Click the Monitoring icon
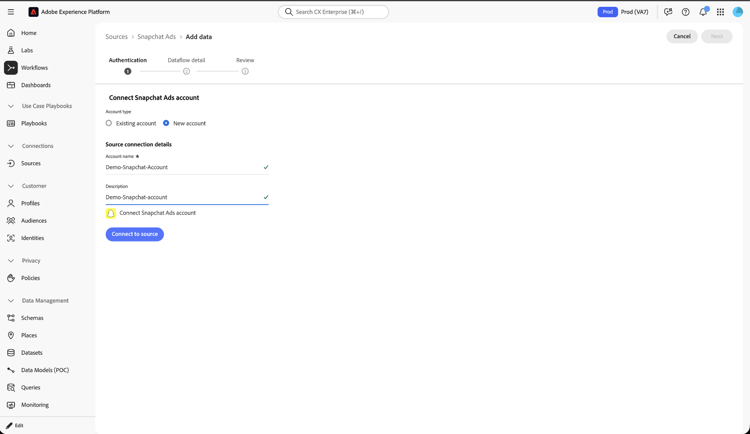 point(11,405)
